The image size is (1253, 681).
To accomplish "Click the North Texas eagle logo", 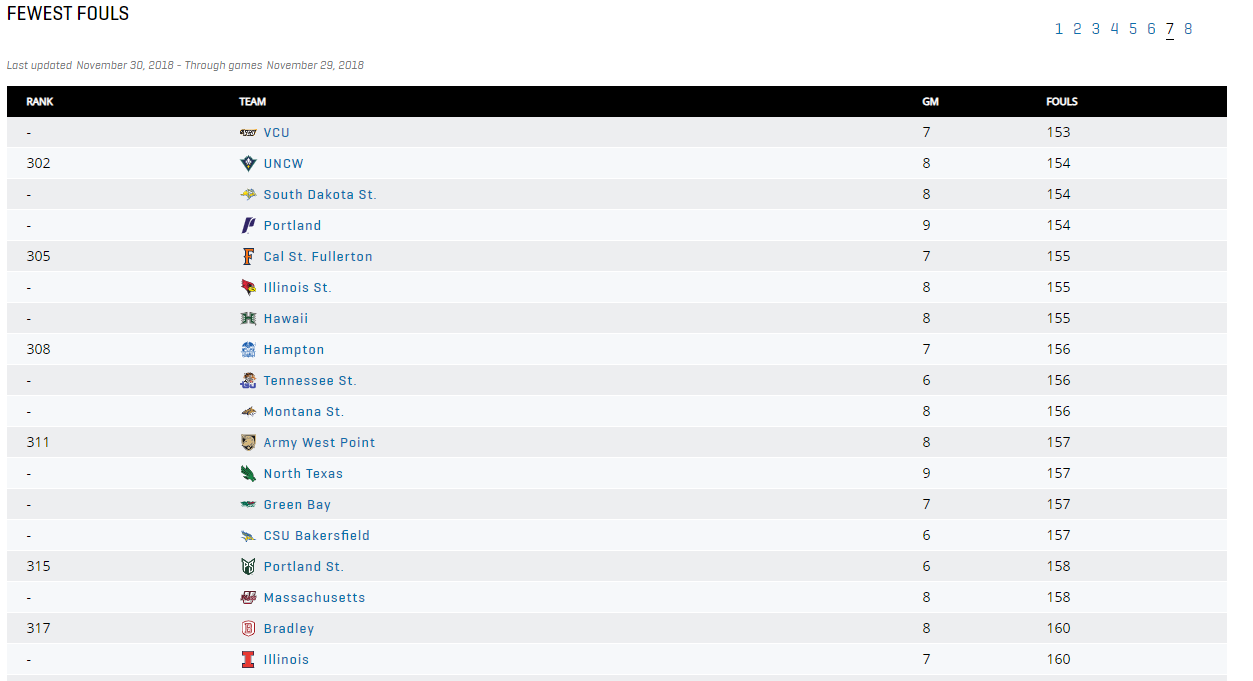I will (248, 473).
